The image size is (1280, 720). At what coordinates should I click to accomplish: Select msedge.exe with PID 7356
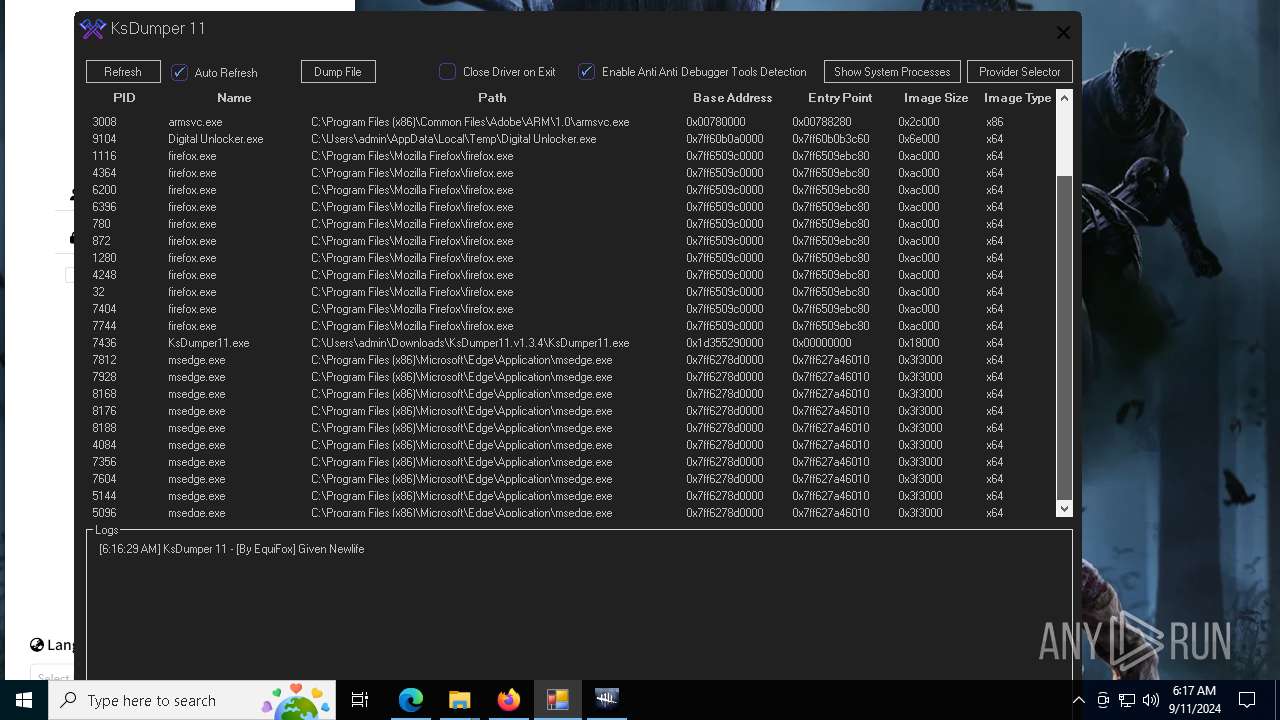pos(570,462)
